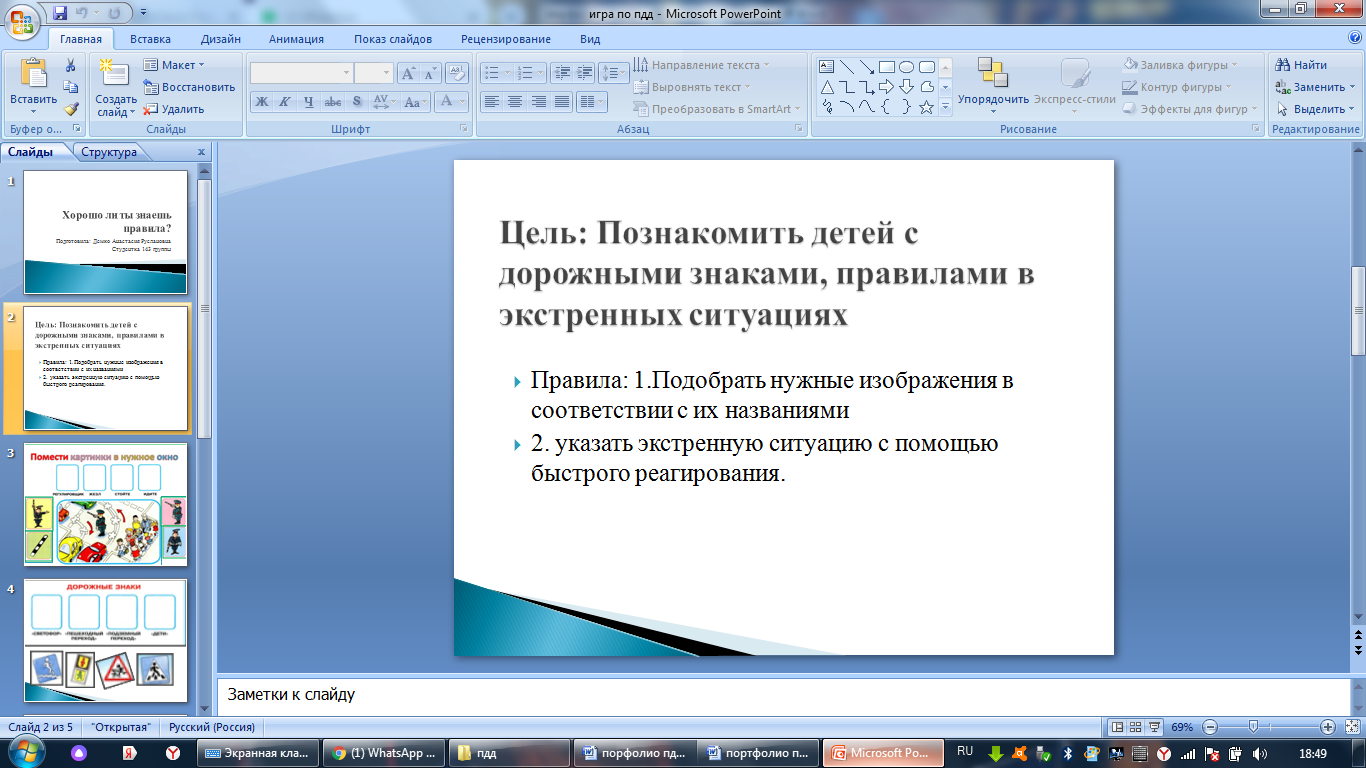This screenshot has width=1366, height=768.
Task: Switch to Структура outline pane tab
Action: click(109, 152)
